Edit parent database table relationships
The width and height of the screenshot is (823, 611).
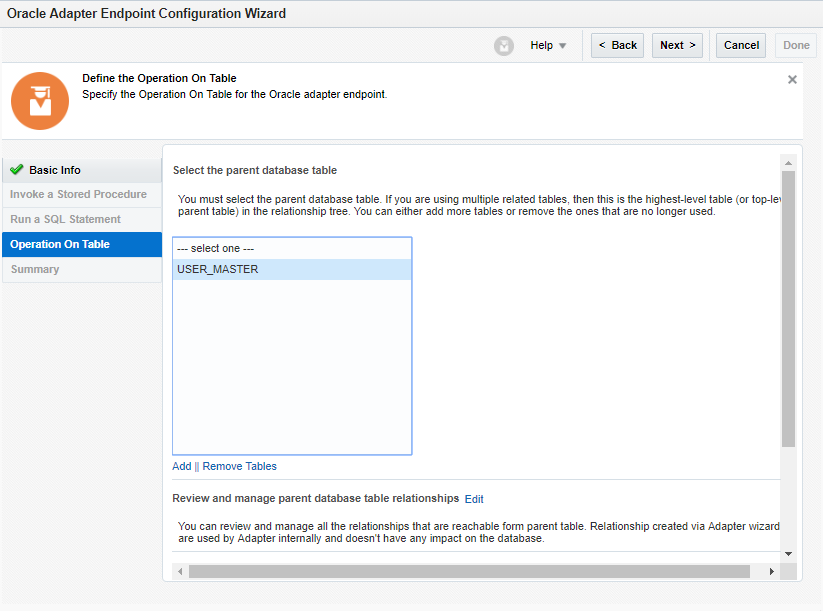click(x=474, y=499)
